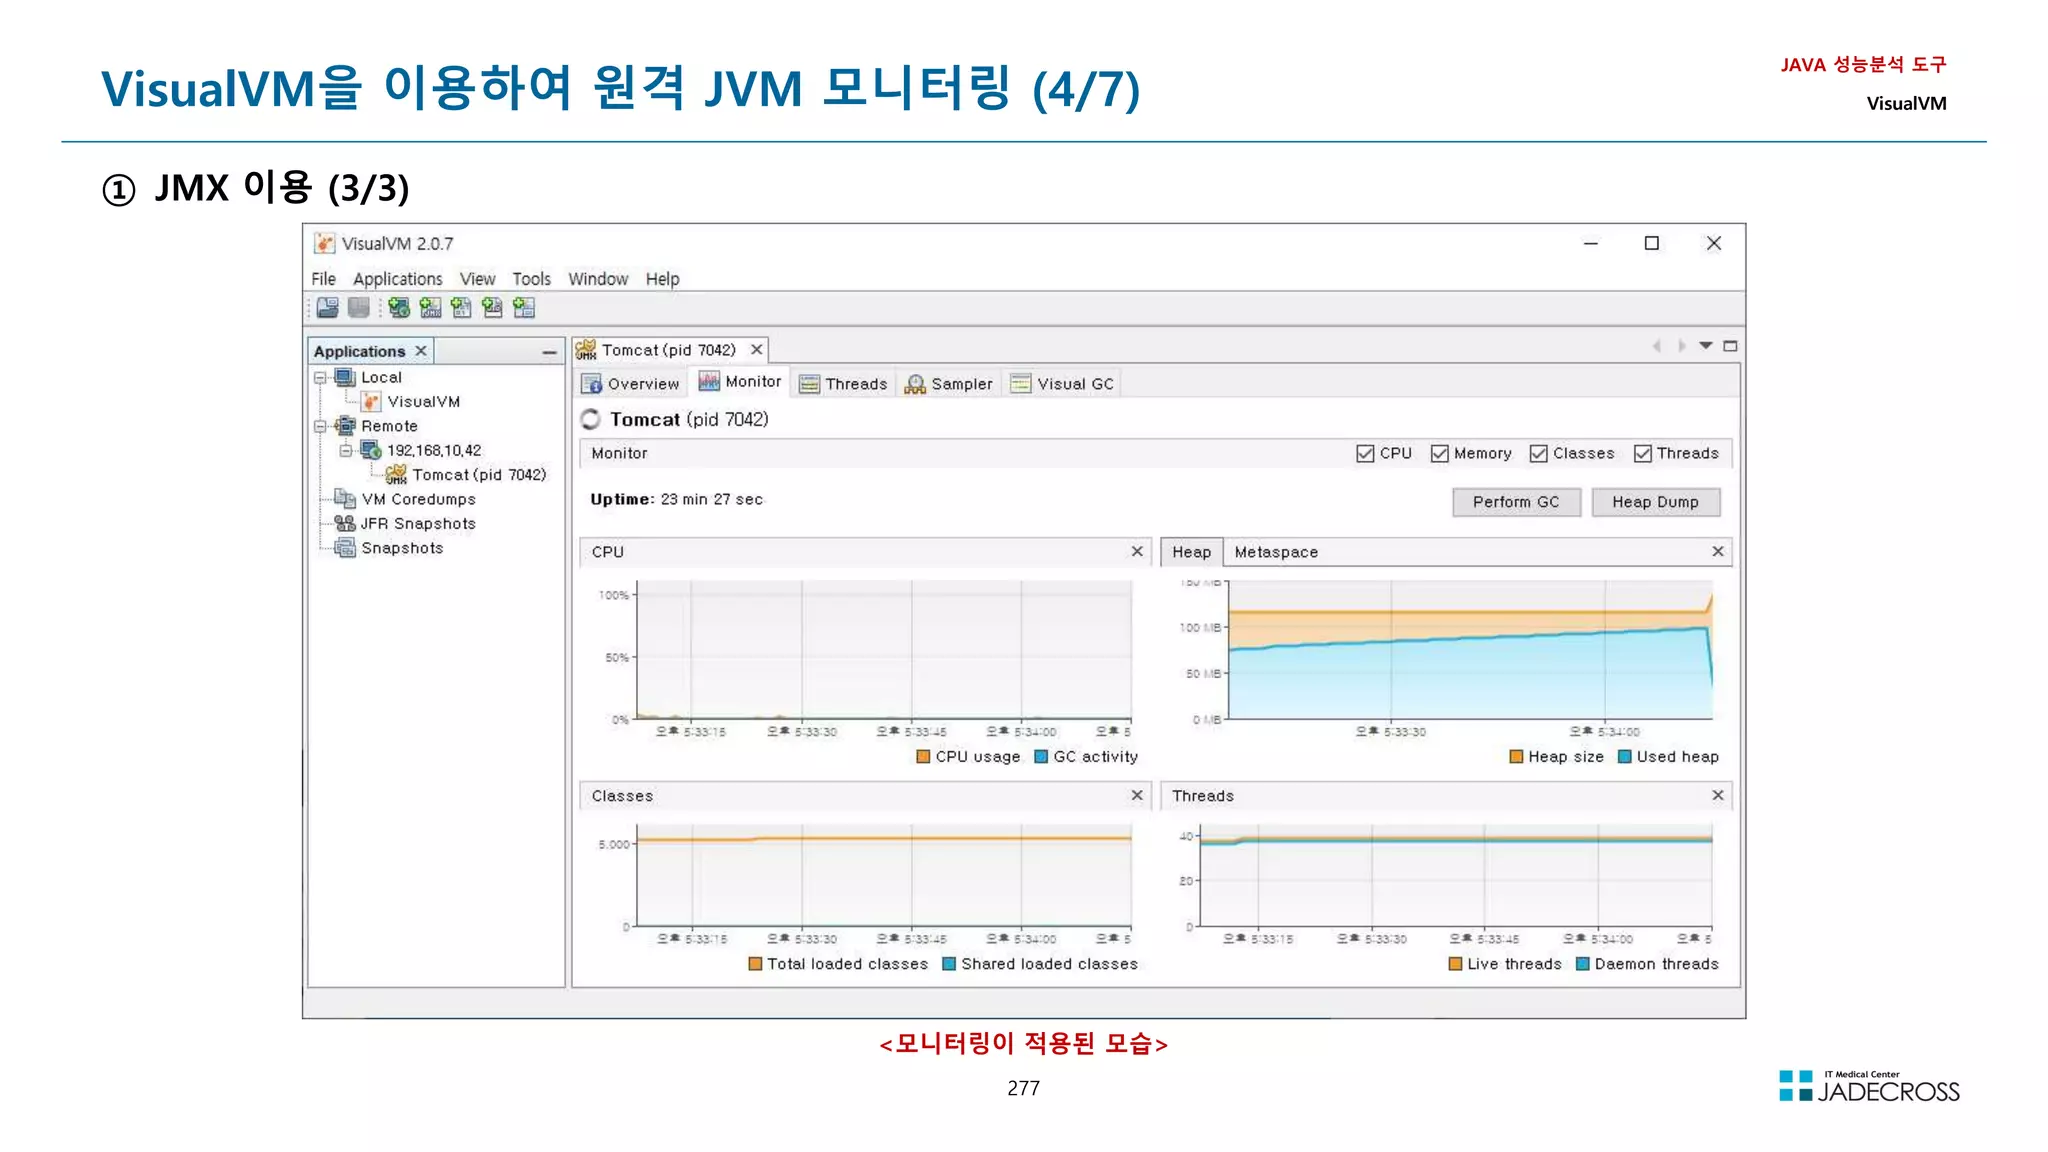Click the Heap size legend swatch
The width and height of the screenshot is (2048, 1152).
click(1517, 757)
